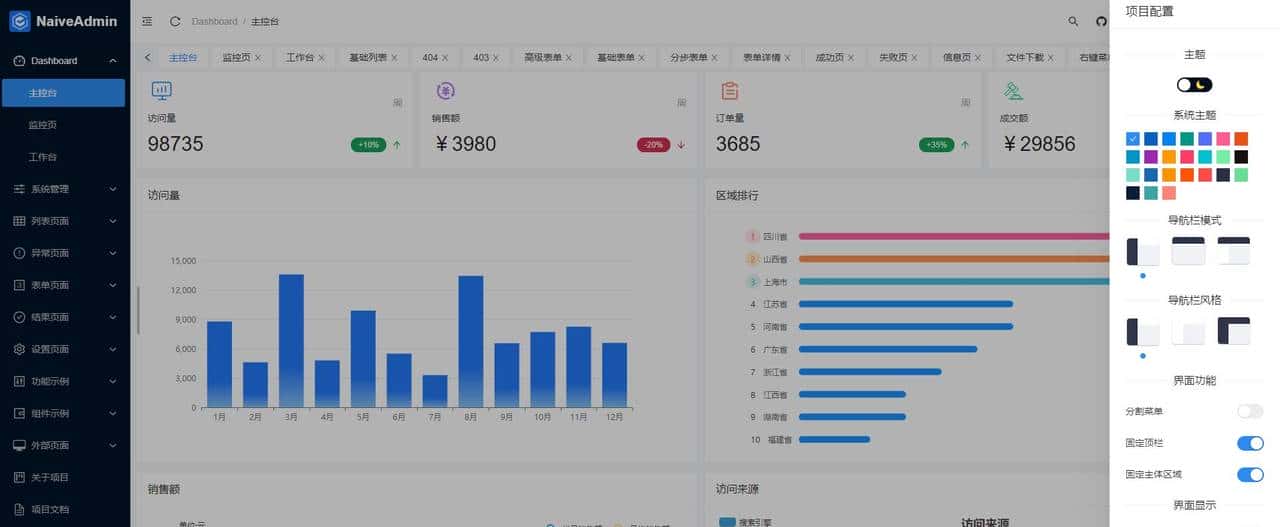Viewport: 1280px width, 527px height.
Task: Select the all-light style under 导航栏风格
Action: point(1188,331)
